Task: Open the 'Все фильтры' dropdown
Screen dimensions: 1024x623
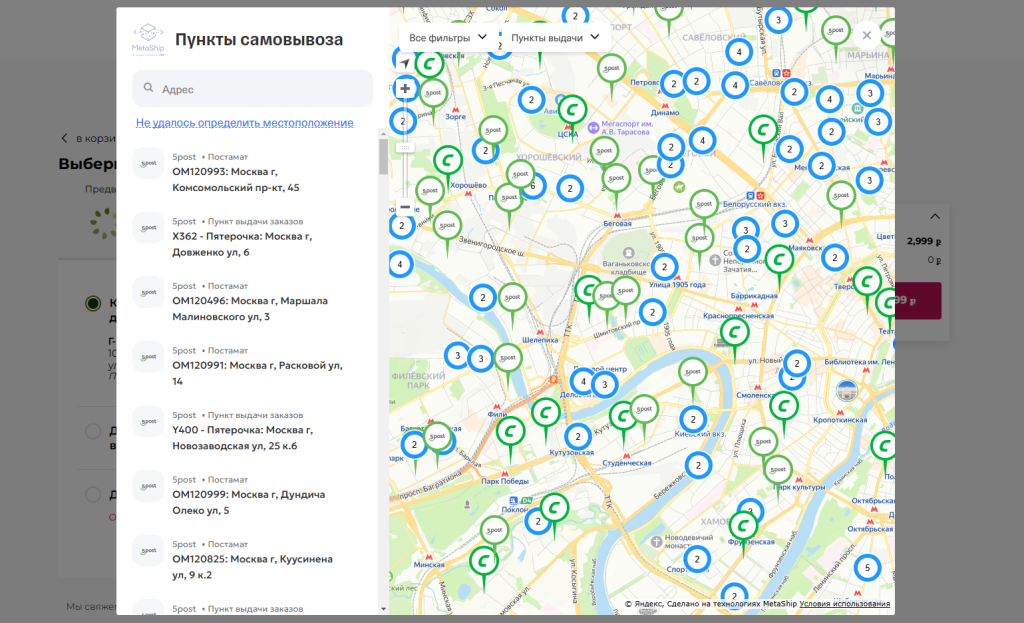Action: (448, 37)
